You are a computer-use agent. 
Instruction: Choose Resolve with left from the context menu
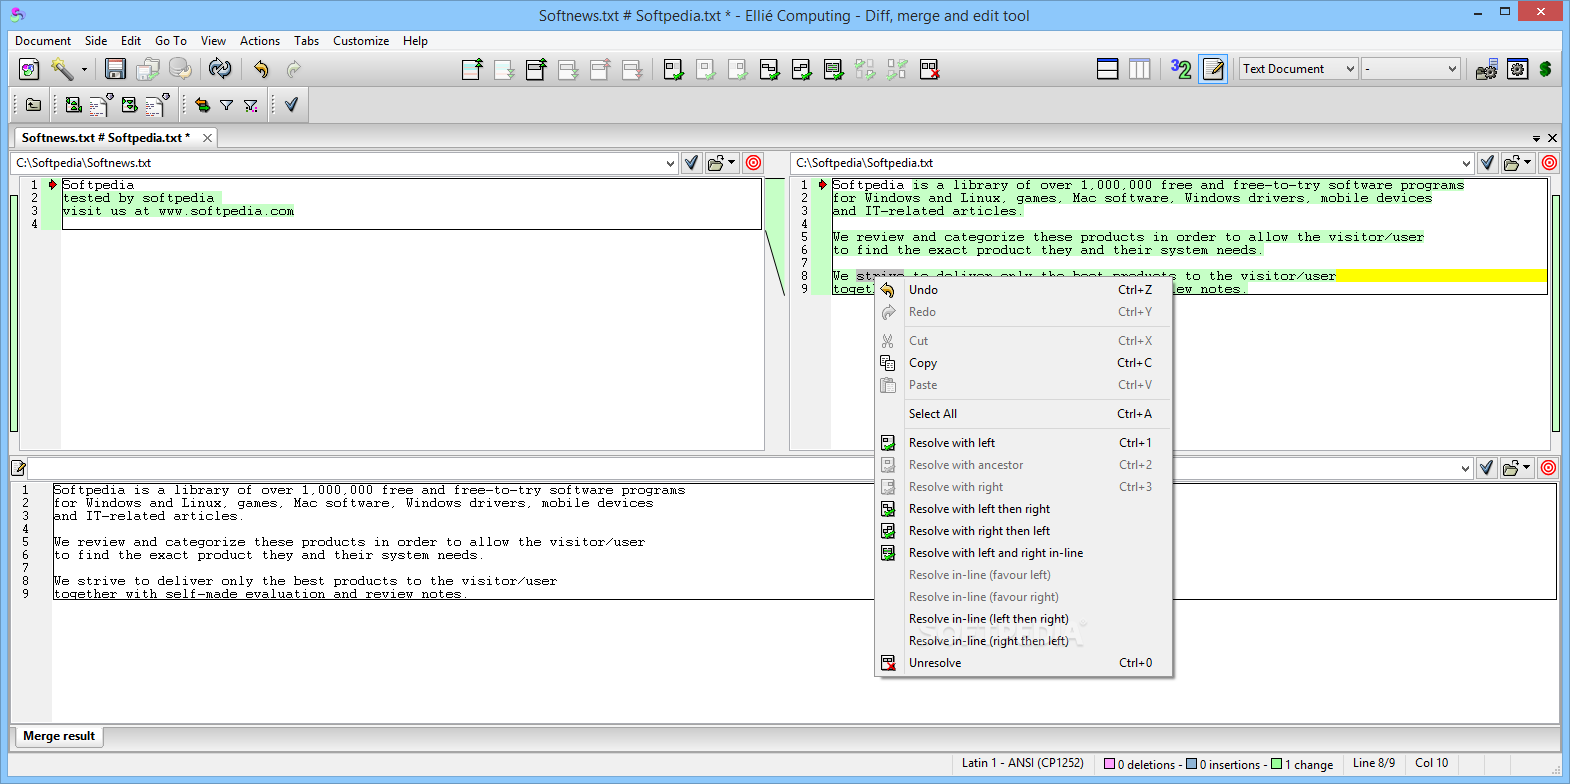pos(1023,443)
